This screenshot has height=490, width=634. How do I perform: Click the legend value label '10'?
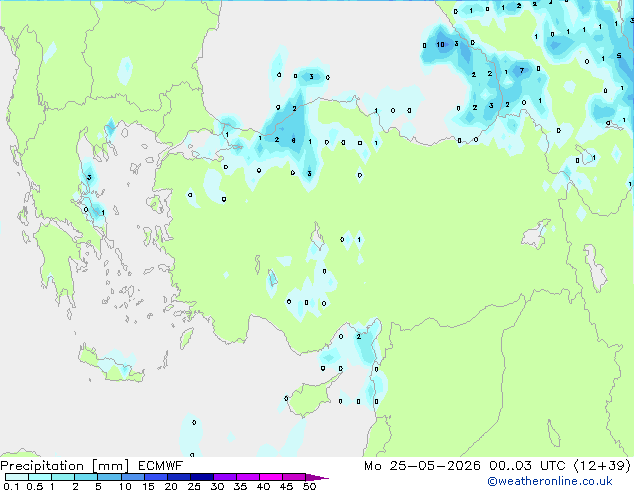pos(125,486)
